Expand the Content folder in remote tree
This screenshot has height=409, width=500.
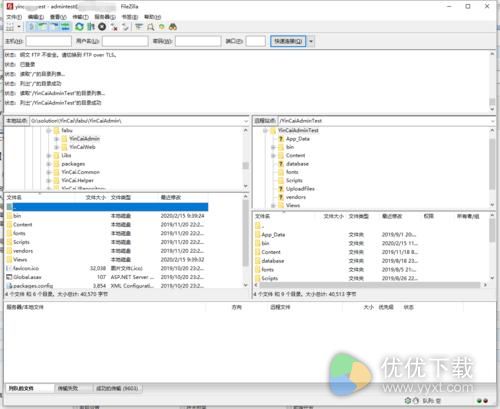point(273,156)
